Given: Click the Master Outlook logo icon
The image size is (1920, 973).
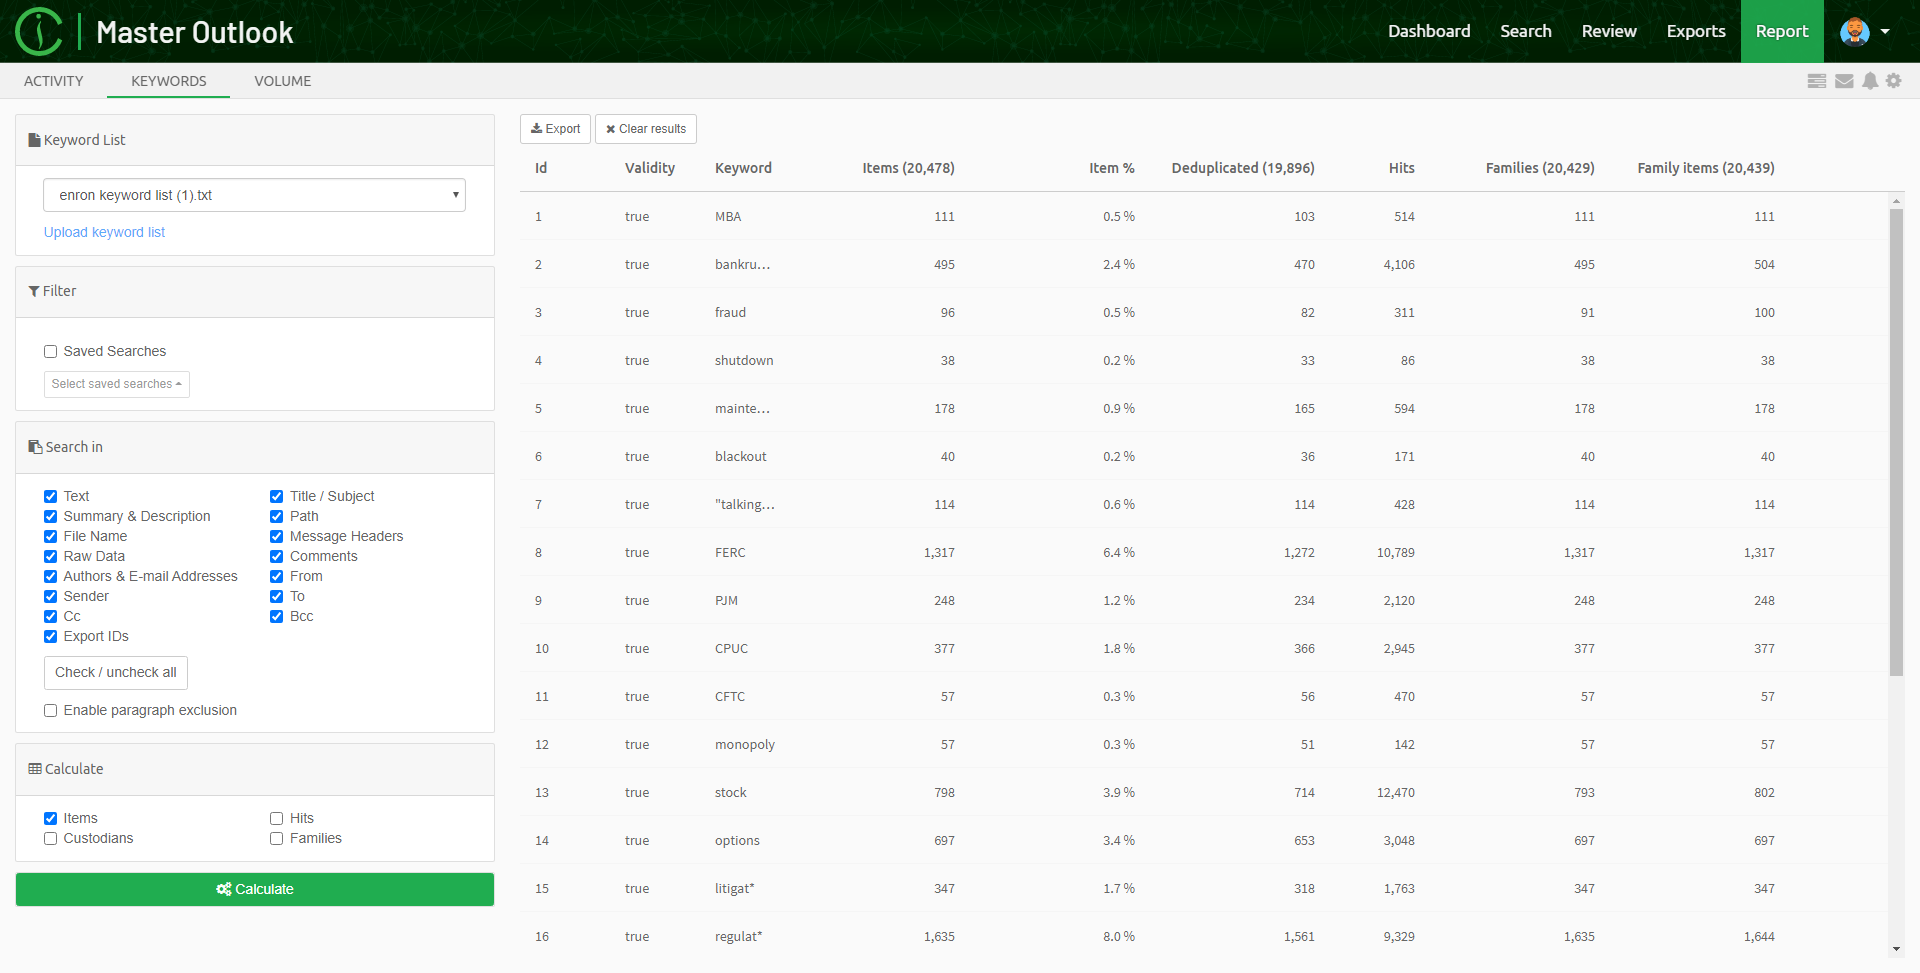Looking at the screenshot, I should tap(39, 31).
